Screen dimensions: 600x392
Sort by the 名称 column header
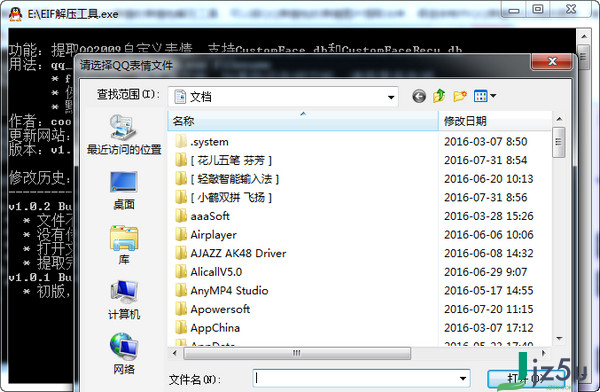pyautogui.click(x=303, y=121)
